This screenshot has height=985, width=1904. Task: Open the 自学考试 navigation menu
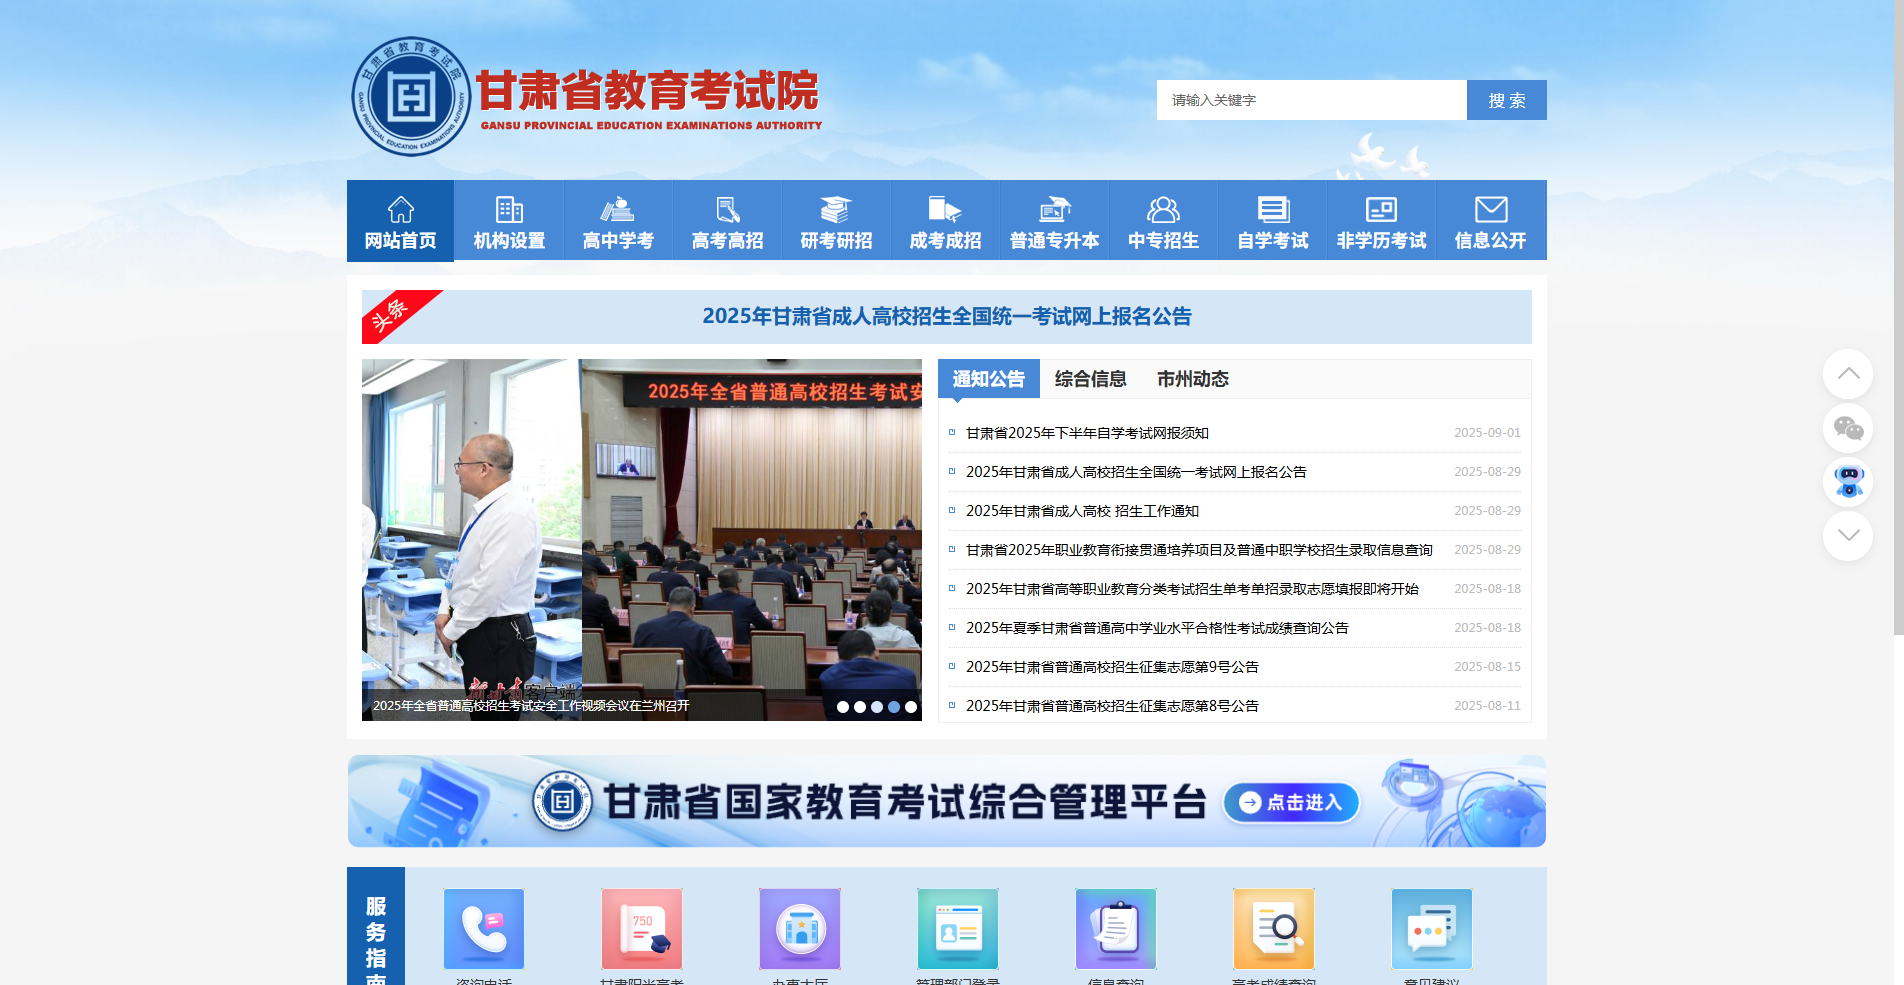[x=1272, y=220]
